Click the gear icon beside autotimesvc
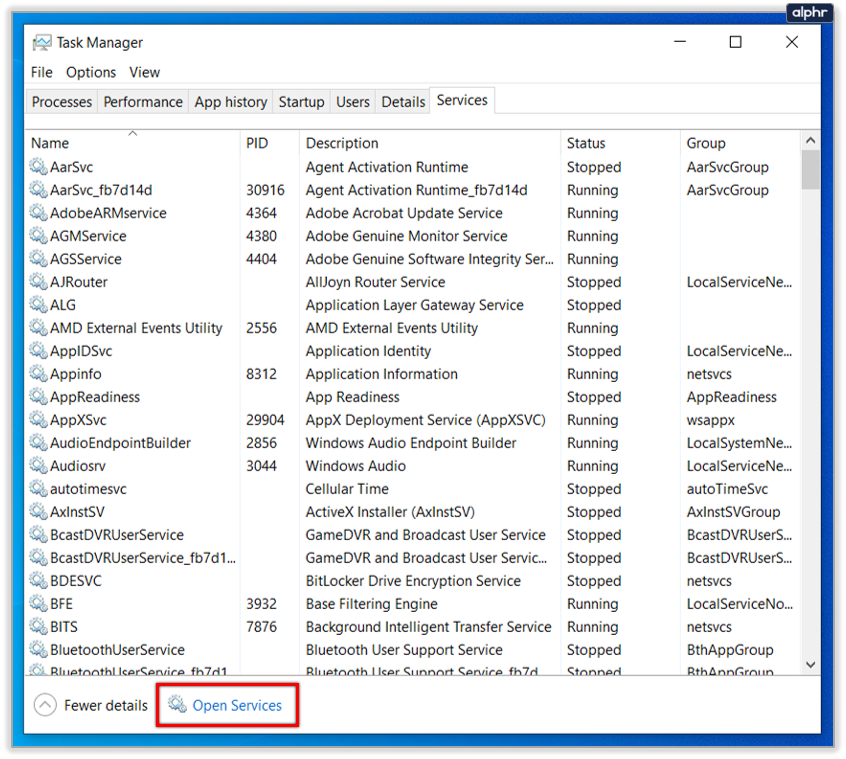The height and width of the screenshot is (759, 846). pos(38,489)
